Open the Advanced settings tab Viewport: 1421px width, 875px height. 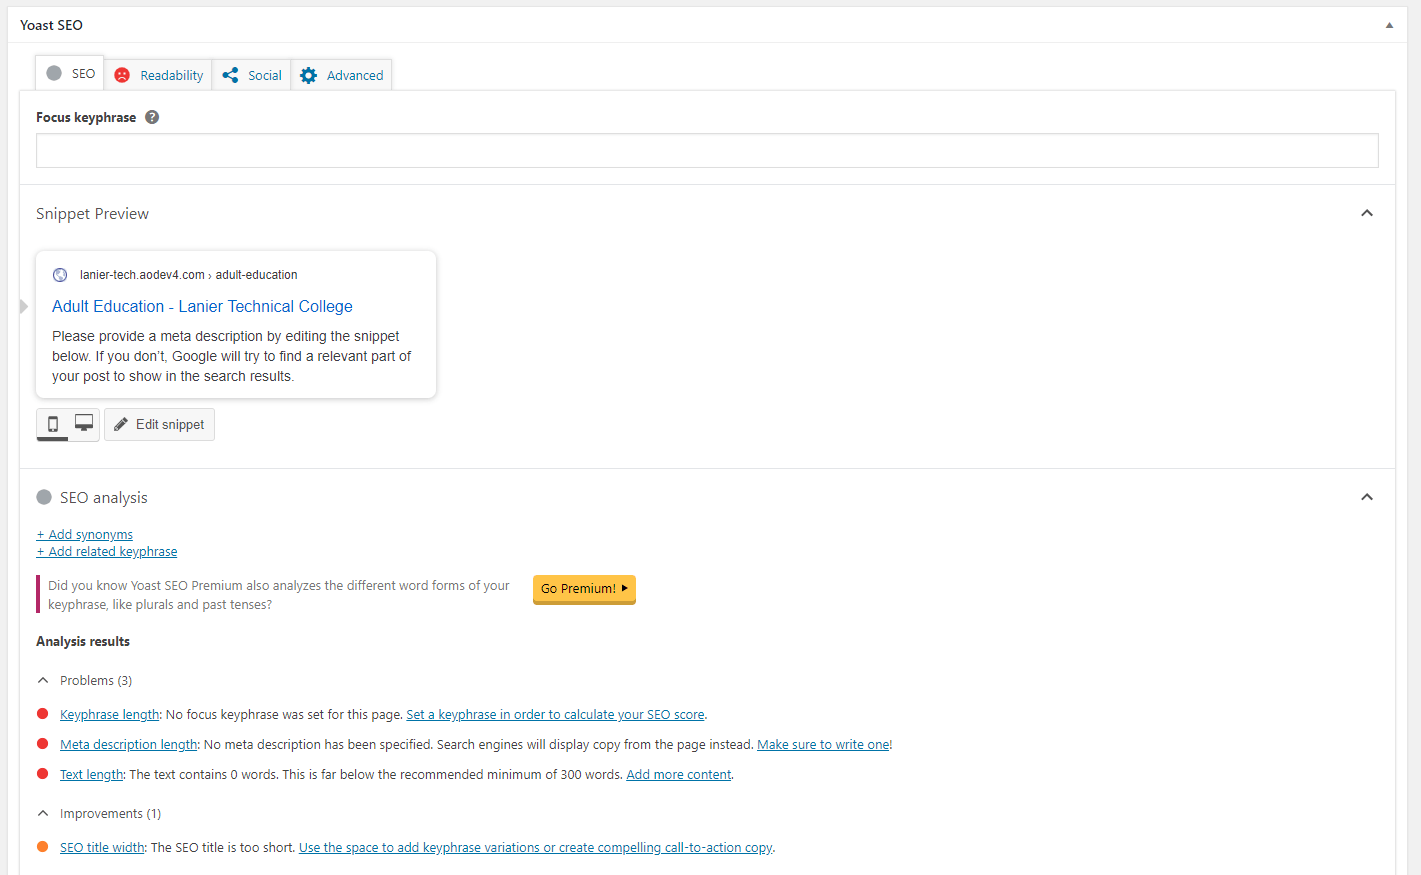click(342, 75)
